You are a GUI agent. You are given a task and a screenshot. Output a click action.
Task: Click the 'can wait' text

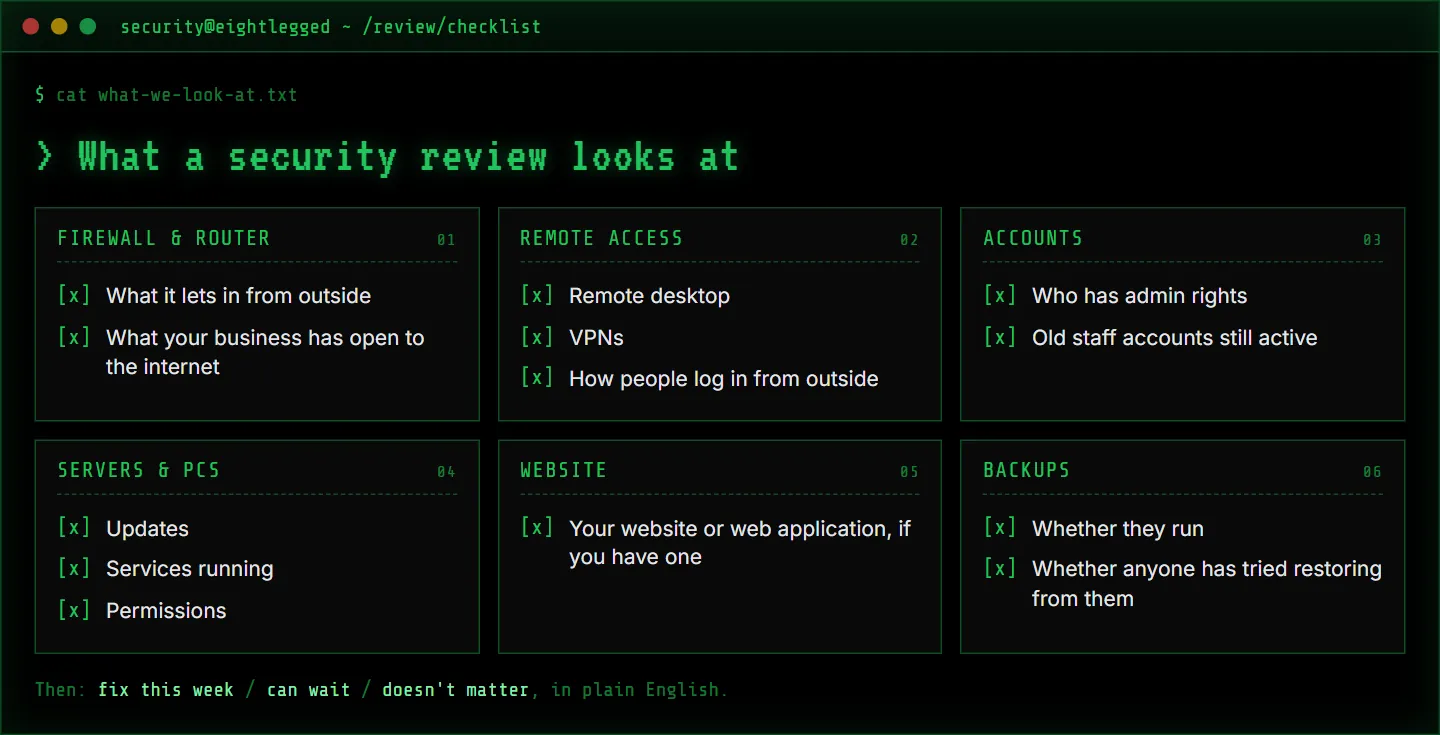click(x=308, y=690)
